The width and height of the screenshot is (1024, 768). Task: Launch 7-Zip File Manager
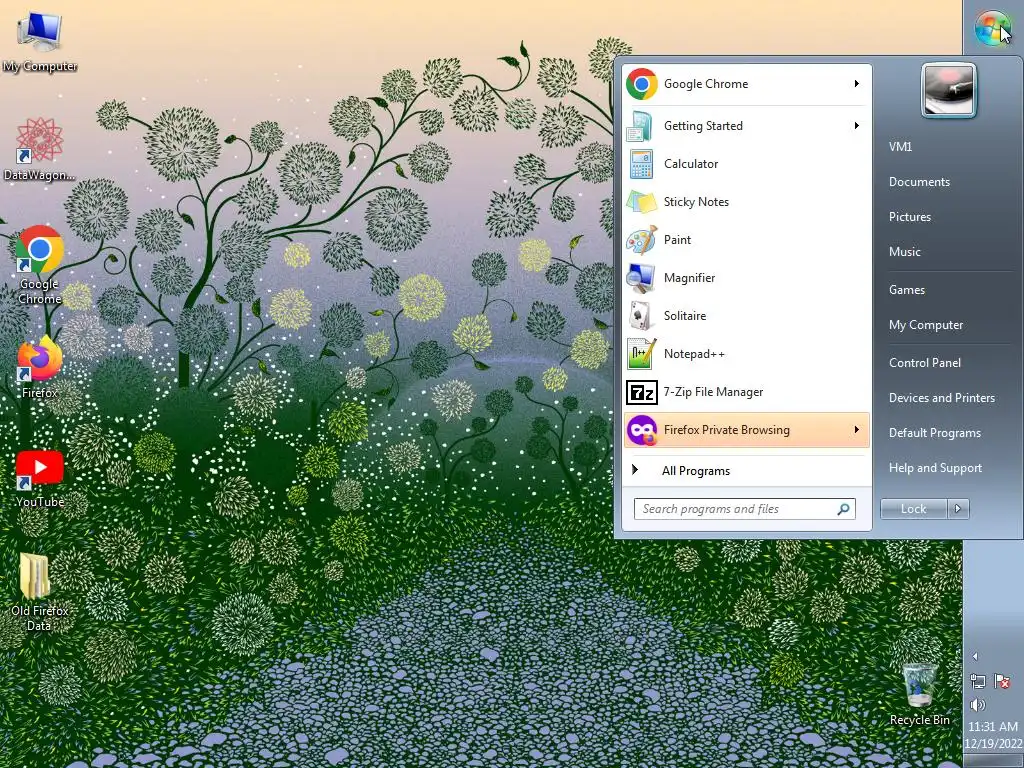746,392
